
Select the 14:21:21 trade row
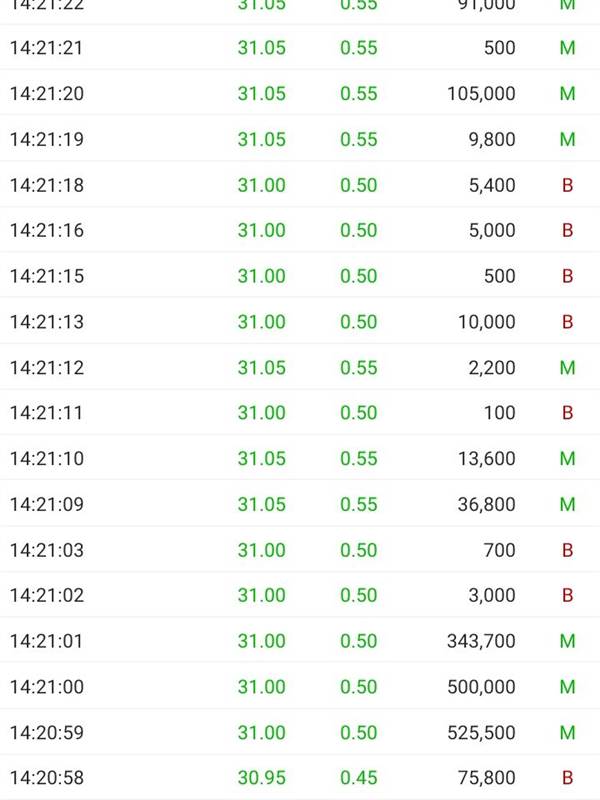pos(300,47)
